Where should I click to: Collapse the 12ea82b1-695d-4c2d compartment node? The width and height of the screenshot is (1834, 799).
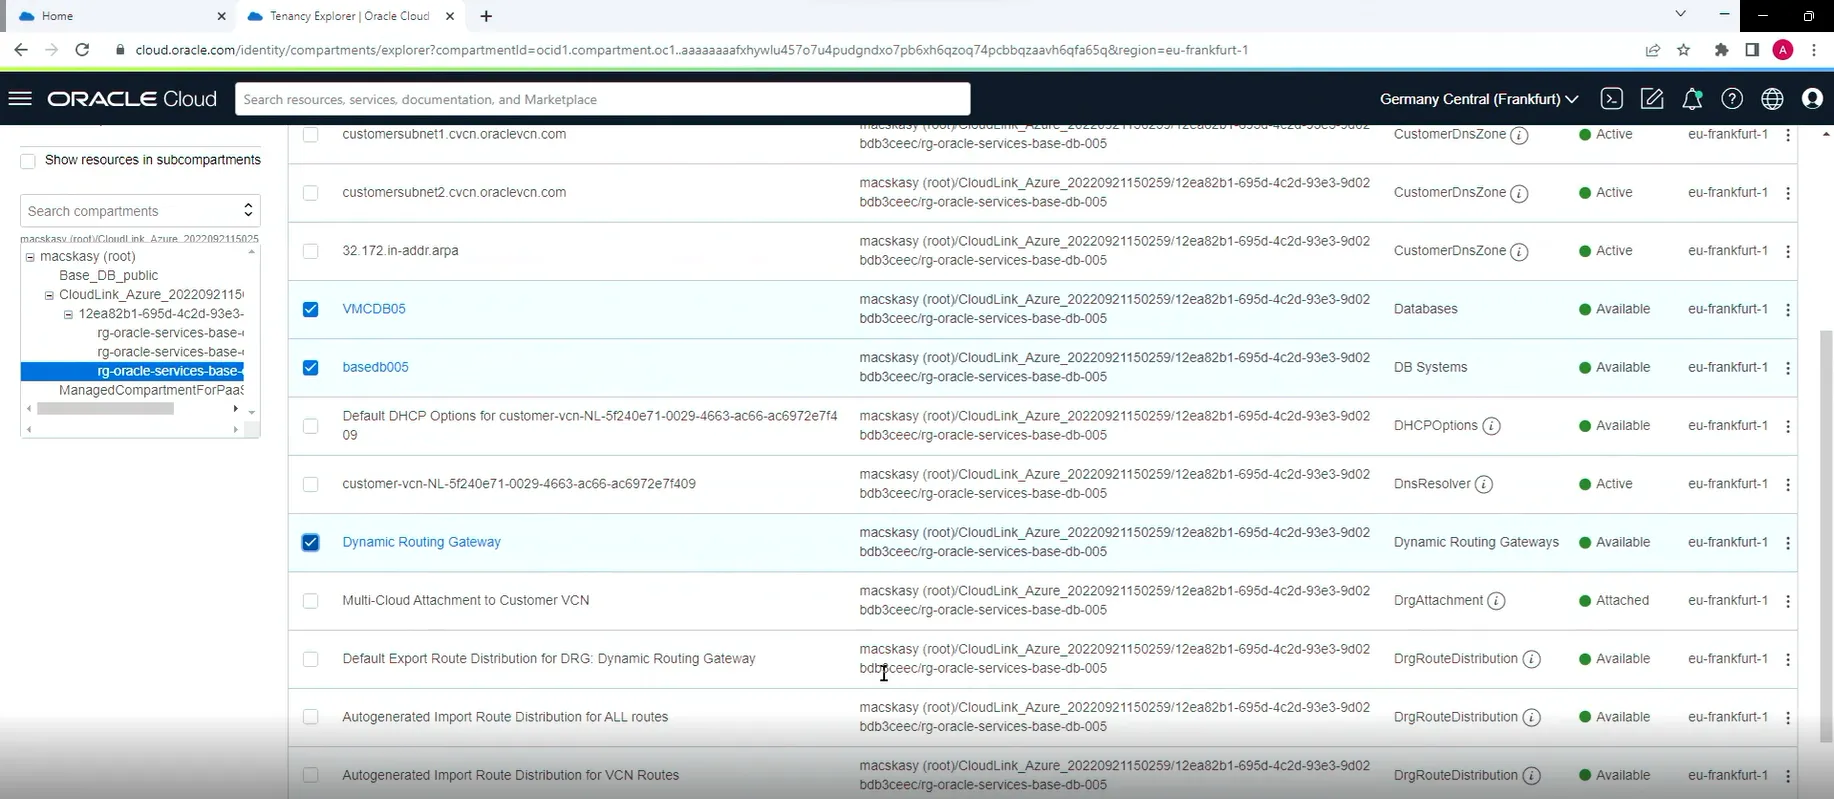[68, 314]
